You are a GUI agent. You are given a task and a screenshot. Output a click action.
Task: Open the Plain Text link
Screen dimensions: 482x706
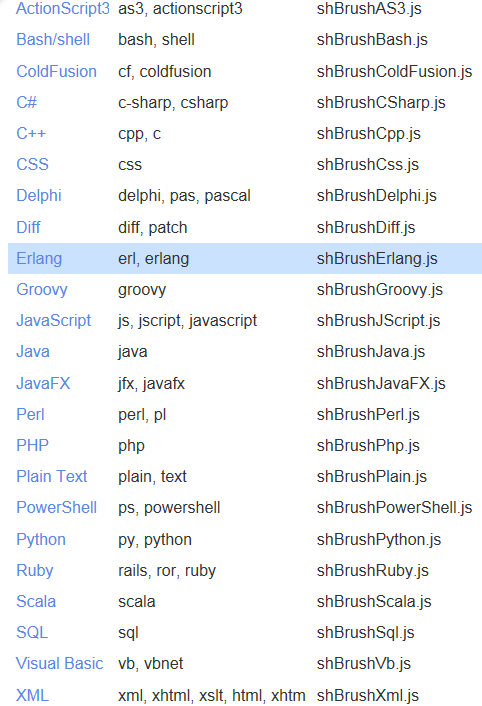52,476
